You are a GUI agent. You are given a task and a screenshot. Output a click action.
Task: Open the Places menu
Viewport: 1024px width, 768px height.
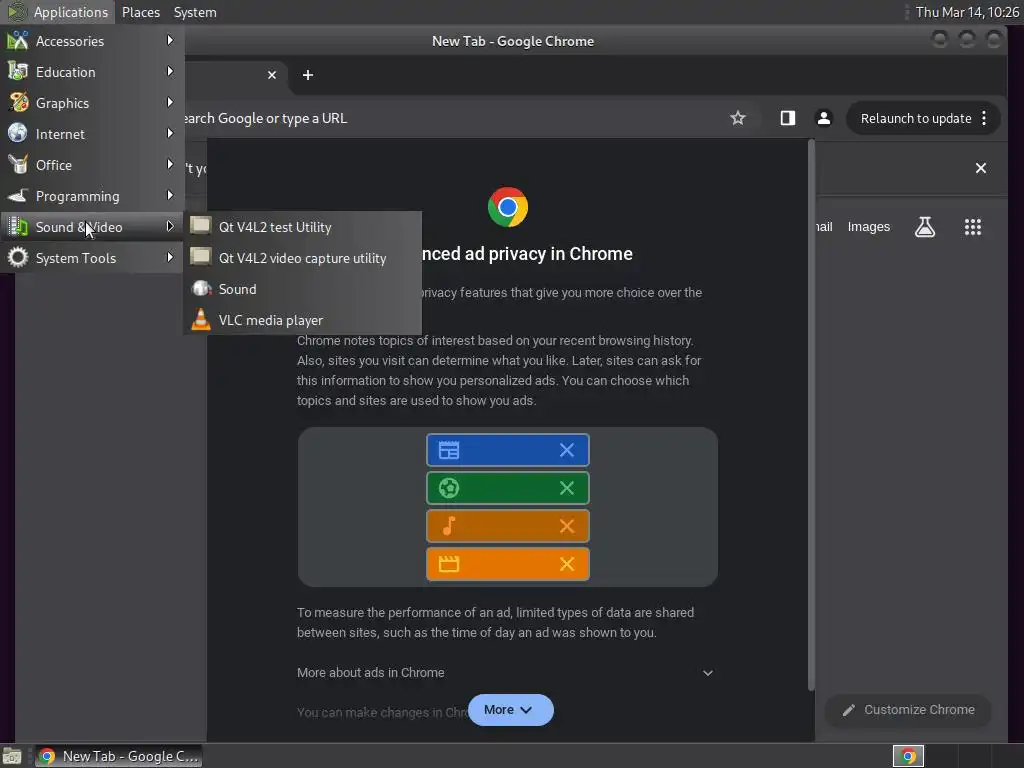140,12
